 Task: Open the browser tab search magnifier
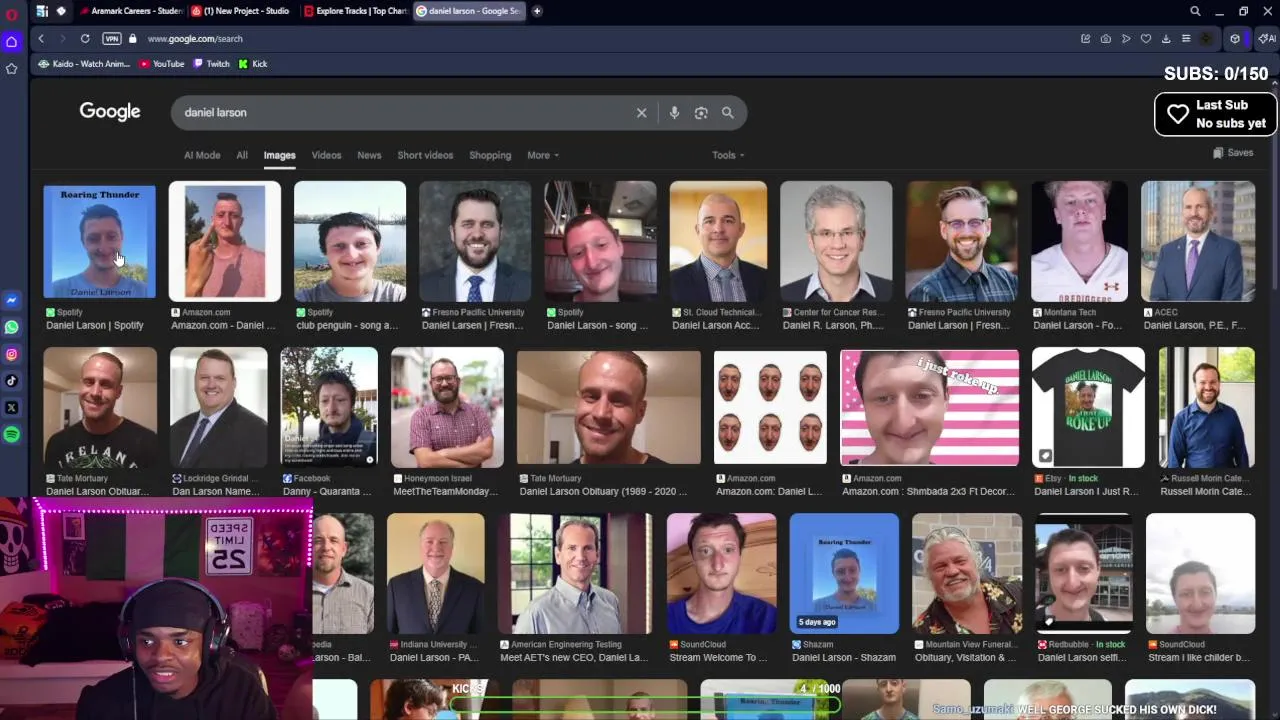[x=1195, y=11]
